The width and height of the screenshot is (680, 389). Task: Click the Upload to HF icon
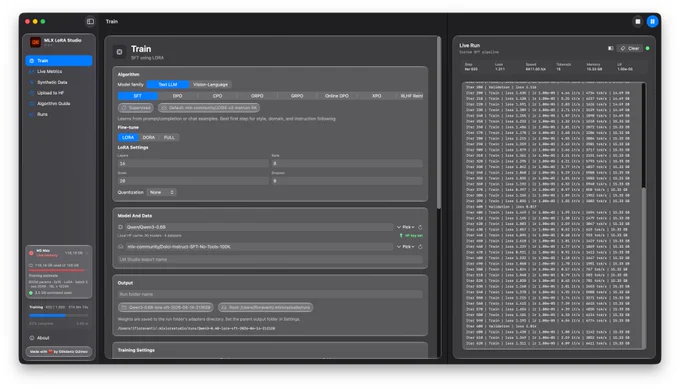(x=32, y=93)
